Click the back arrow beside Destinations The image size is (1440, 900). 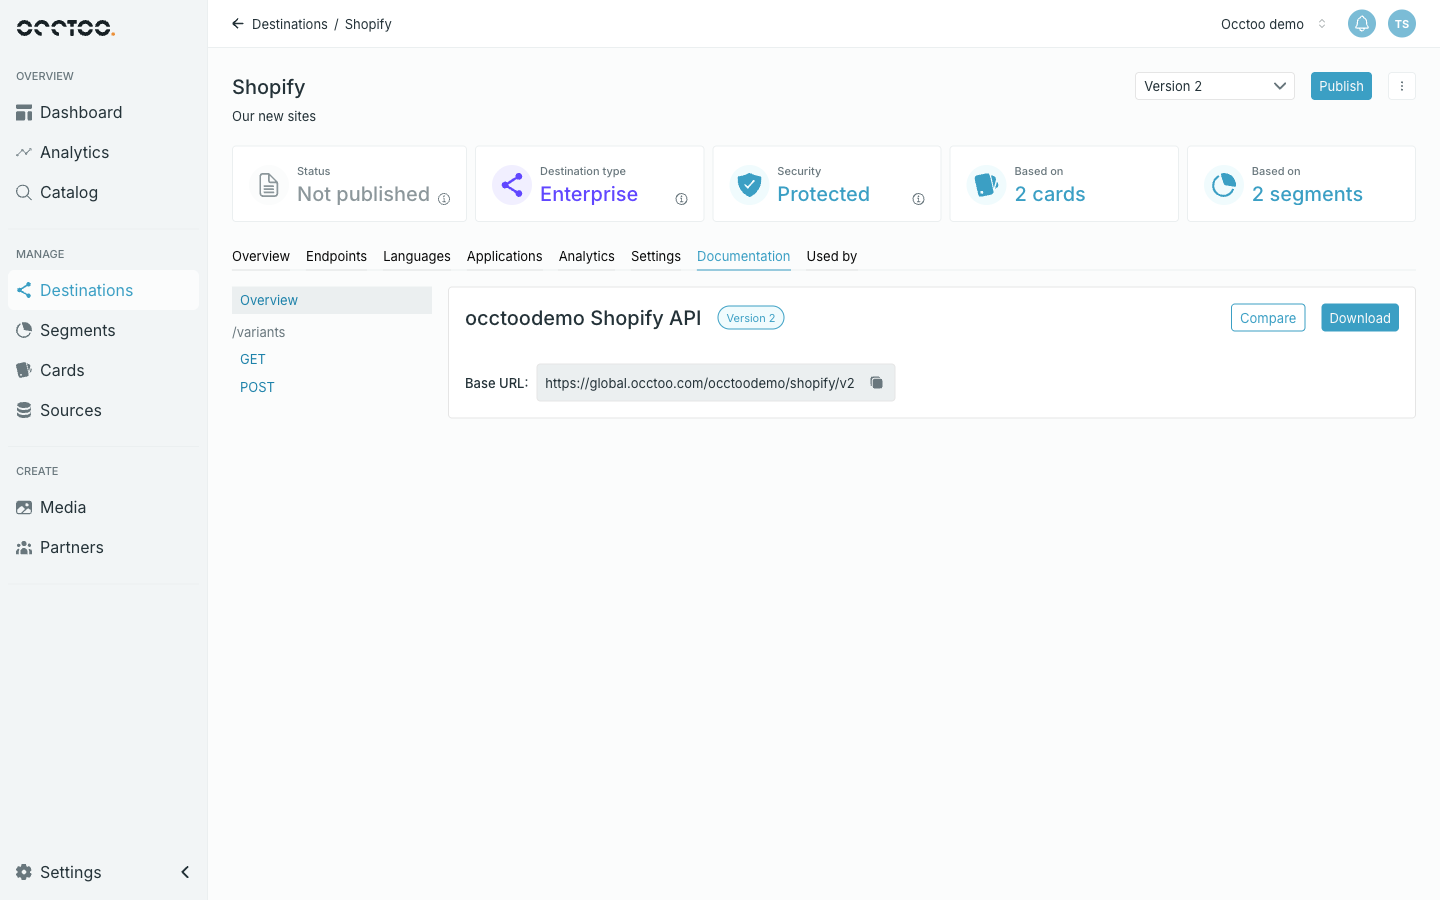[x=238, y=24]
